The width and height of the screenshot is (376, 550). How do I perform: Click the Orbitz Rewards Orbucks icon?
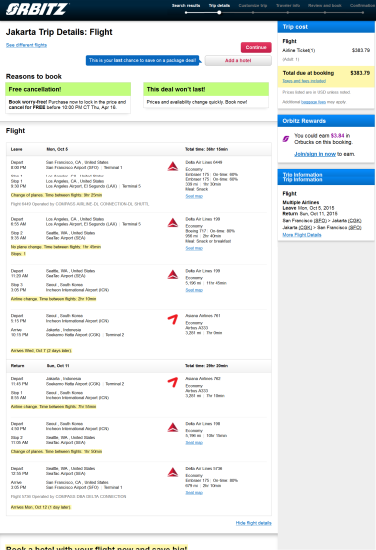(286, 139)
